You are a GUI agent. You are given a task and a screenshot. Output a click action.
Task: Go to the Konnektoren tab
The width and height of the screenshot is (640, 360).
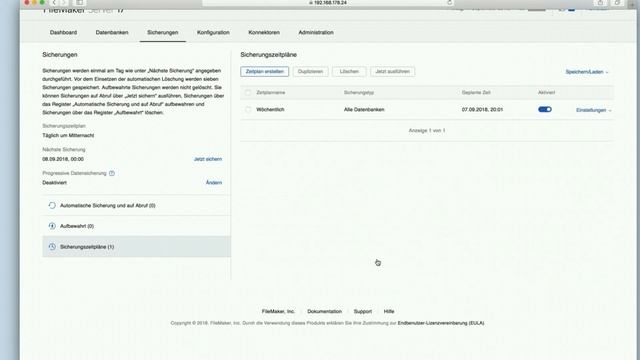click(264, 32)
